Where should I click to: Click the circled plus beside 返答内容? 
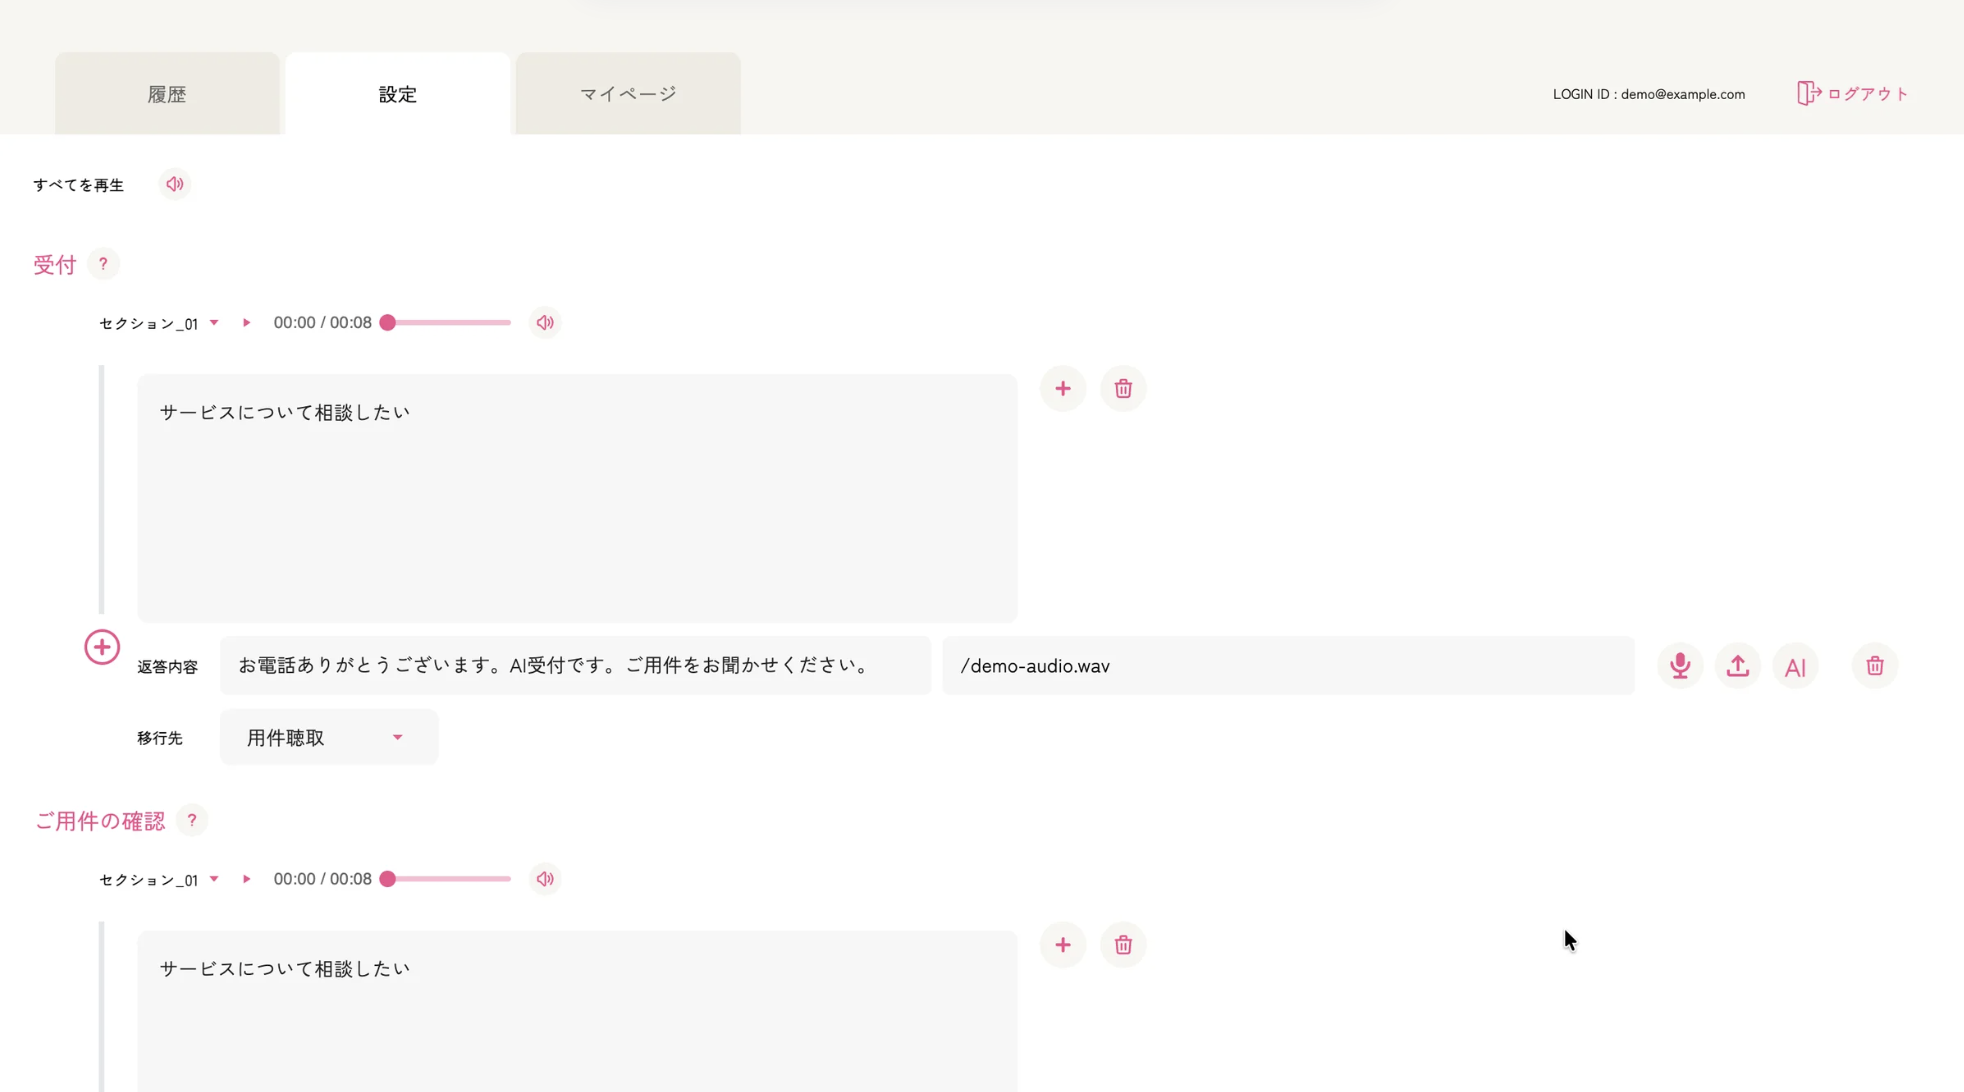[x=102, y=647]
